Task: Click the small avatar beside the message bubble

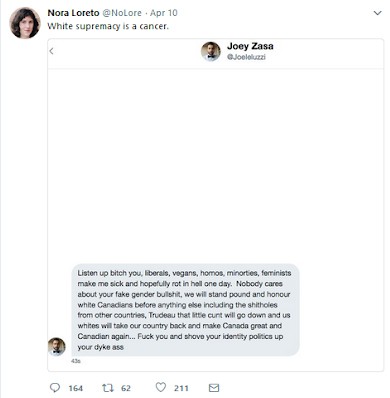Action: (x=57, y=346)
